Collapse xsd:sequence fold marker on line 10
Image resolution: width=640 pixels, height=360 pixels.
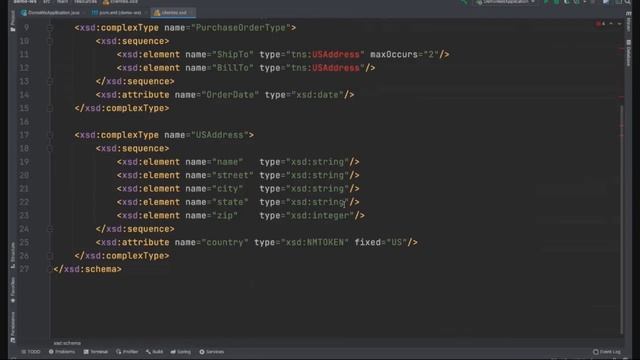click(50, 41)
